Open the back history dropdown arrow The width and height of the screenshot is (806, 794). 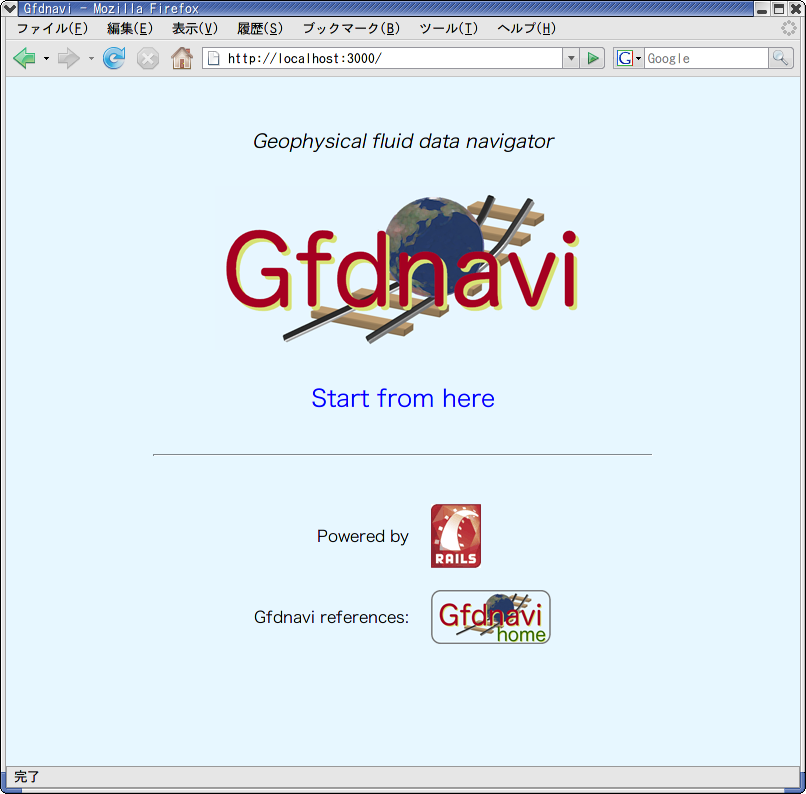coord(46,59)
